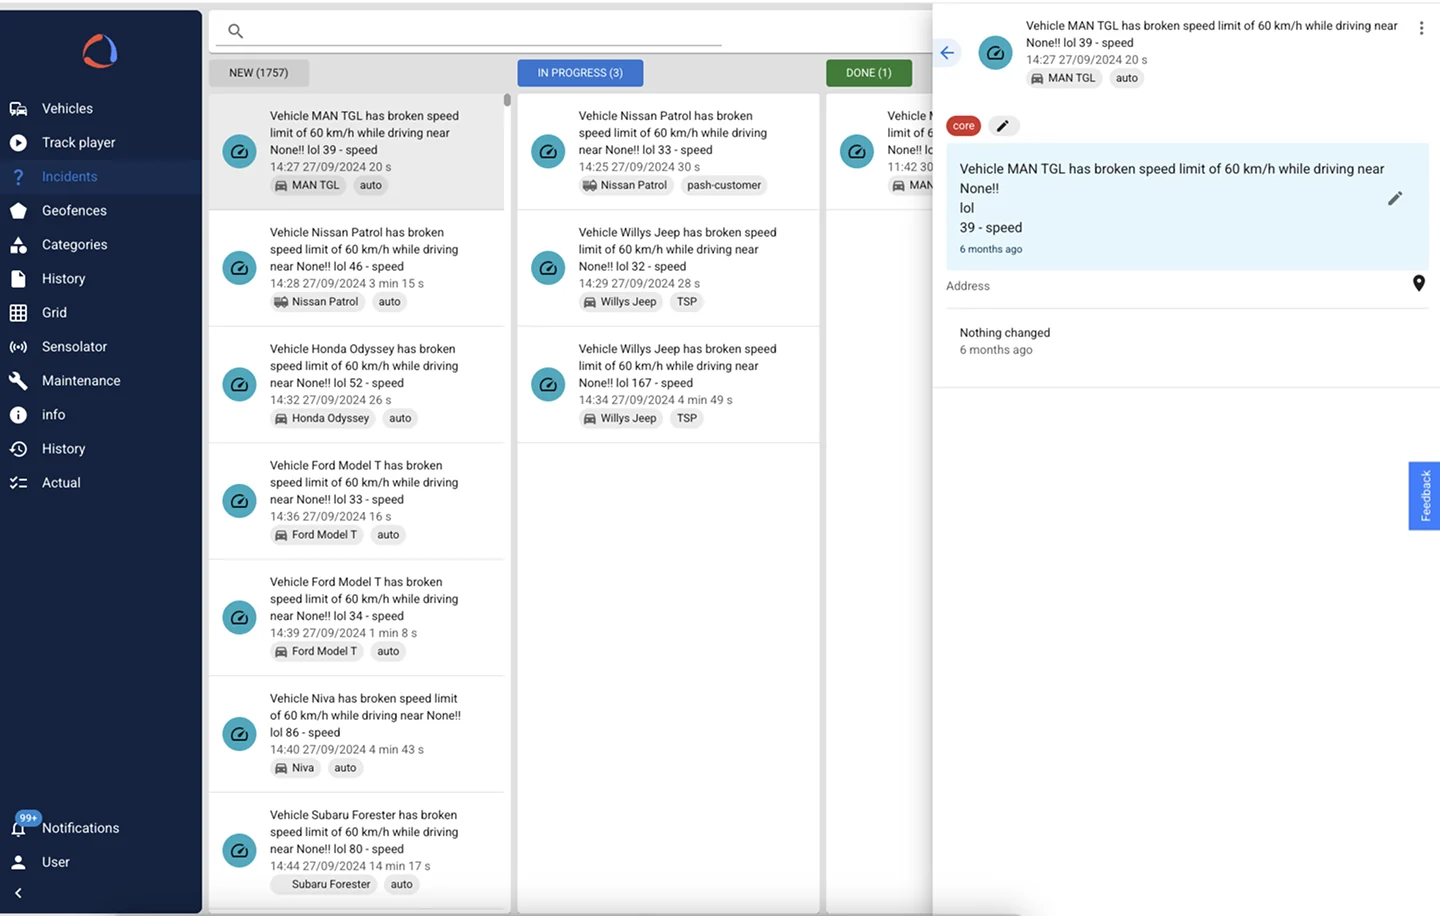Select the IN PROGRESS (3) column tab
The image size is (1440, 916).
[x=580, y=73]
